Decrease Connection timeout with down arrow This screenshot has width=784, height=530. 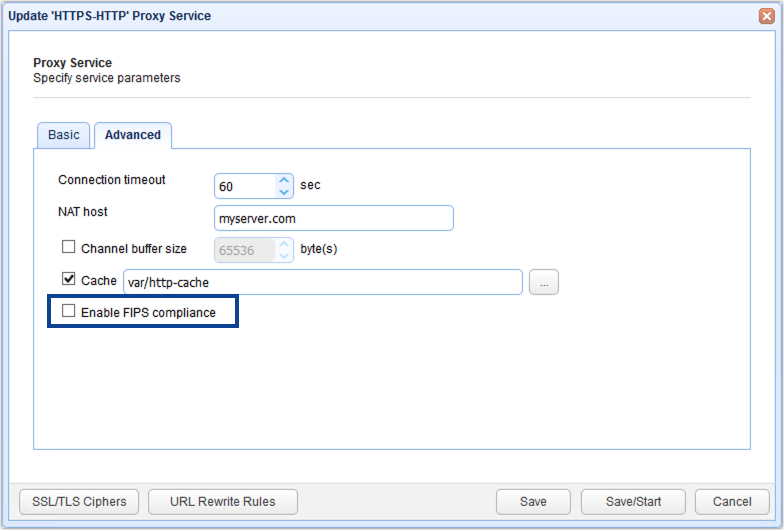coord(284,192)
